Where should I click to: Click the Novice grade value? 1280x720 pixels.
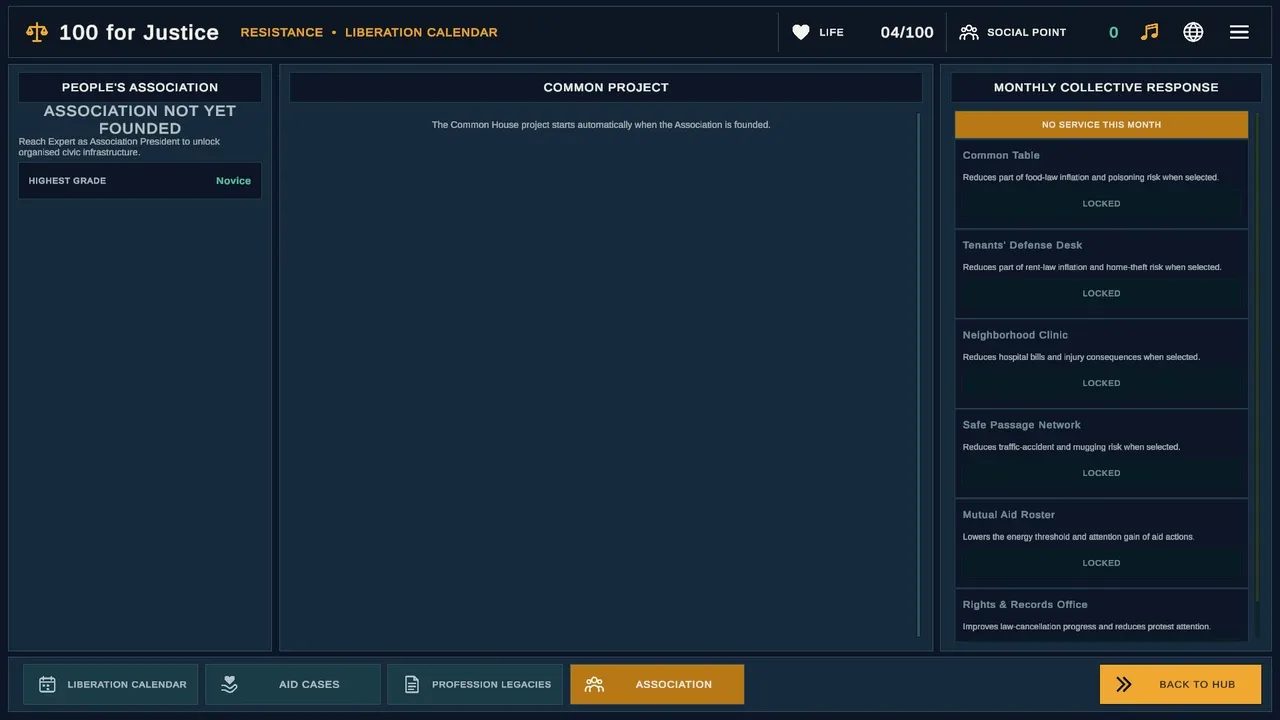(x=233, y=181)
